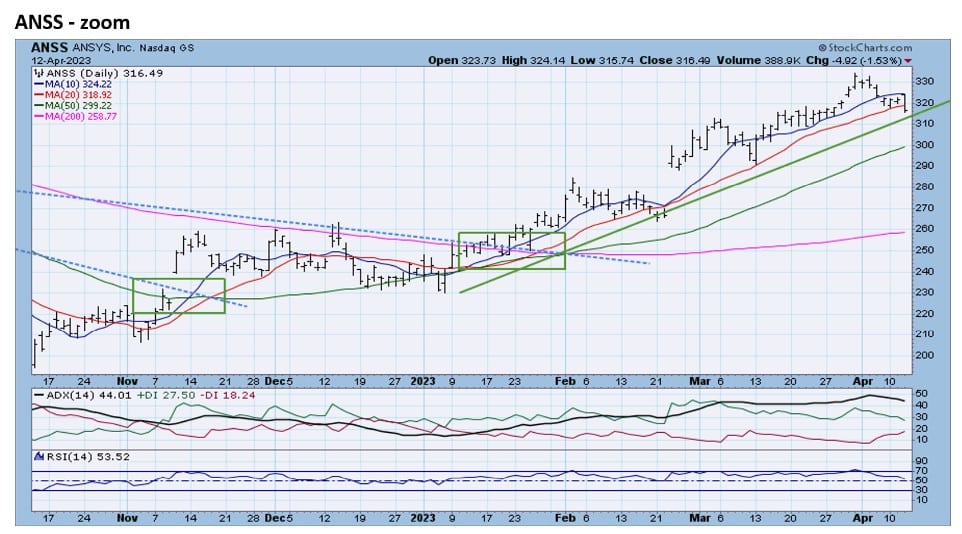Viewport: 962px width, 534px height.
Task: Click the 'ANSS - zoom' heading
Action: click(72, 23)
